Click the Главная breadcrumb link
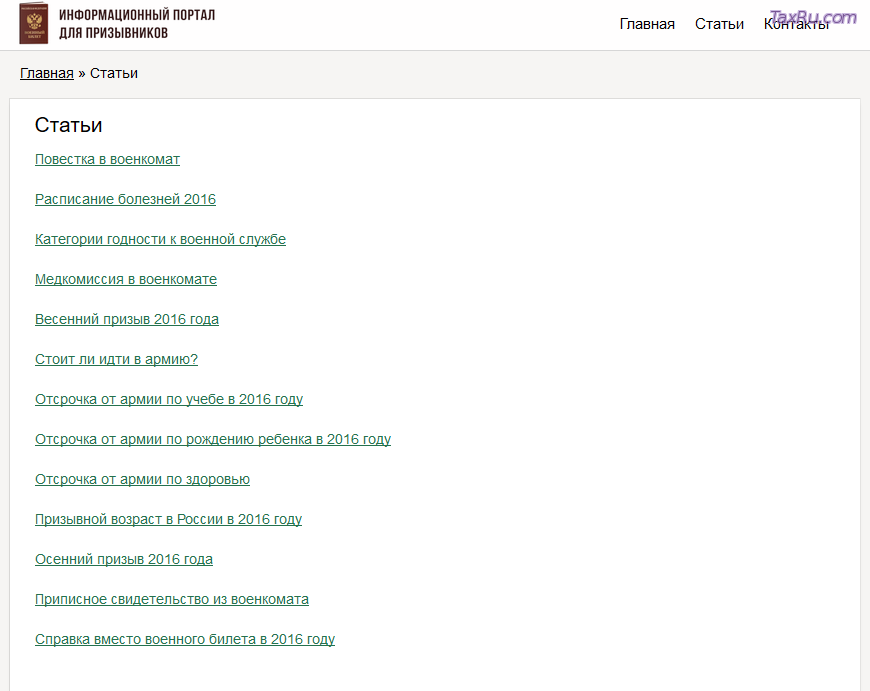This screenshot has width=870, height=691. [x=46, y=73]
